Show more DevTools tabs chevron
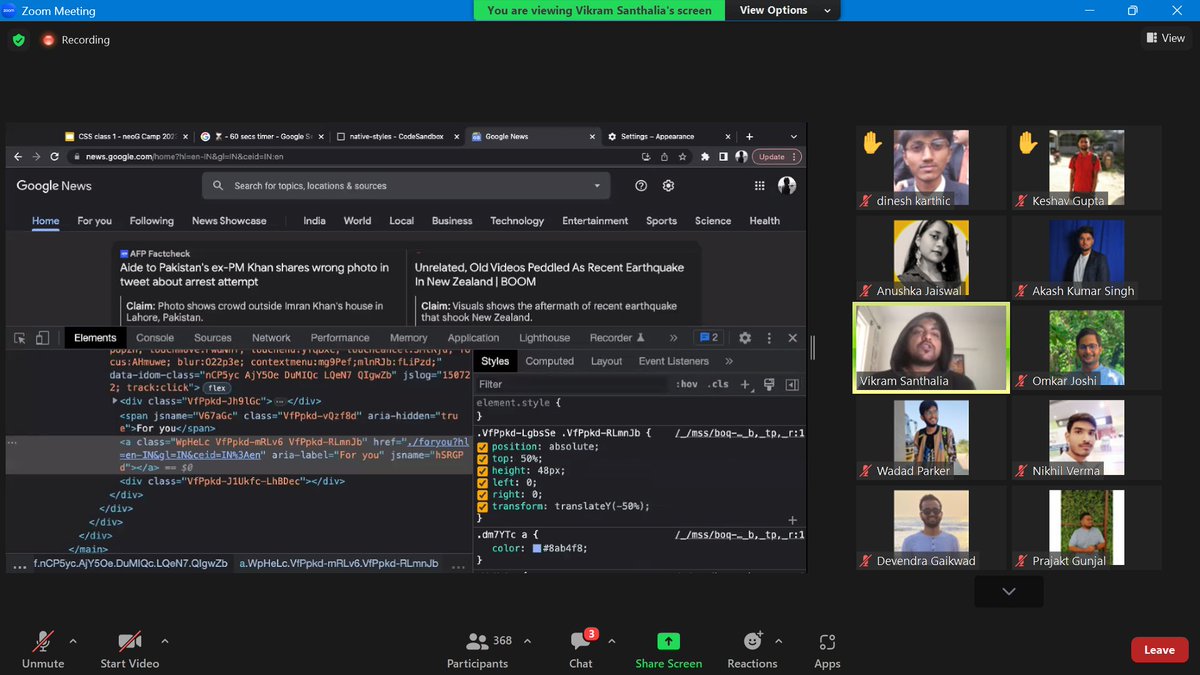1200x675 pixels. coord(673,338)
